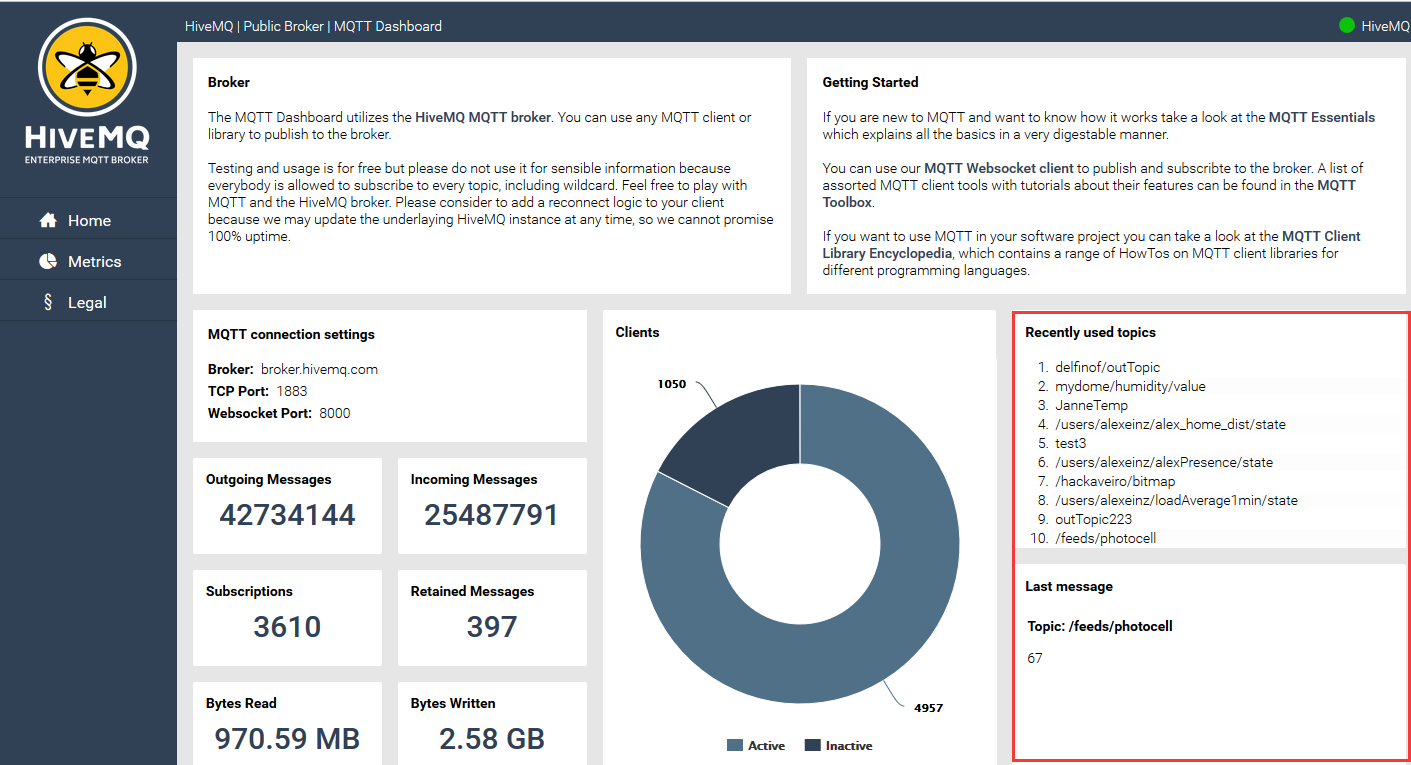Select topic /users/alexeinz/alexPresence/state
1411x765 pixels.
1164,462
